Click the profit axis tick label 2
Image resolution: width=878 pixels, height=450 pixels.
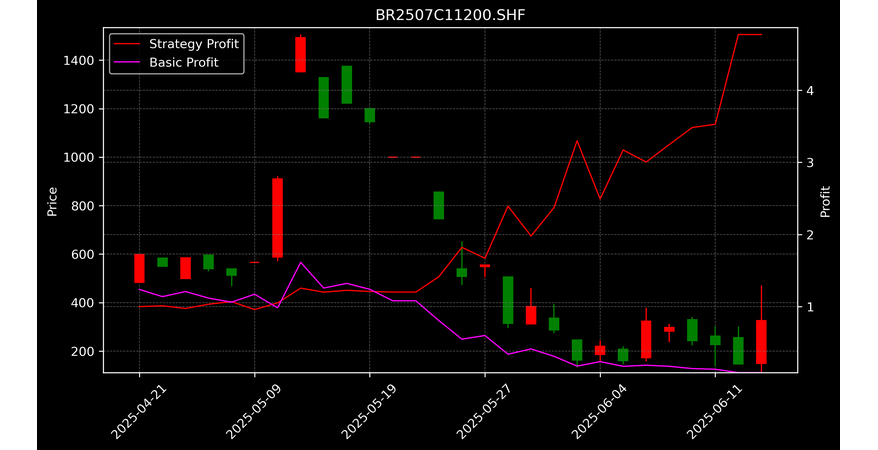tap(810, 235)
